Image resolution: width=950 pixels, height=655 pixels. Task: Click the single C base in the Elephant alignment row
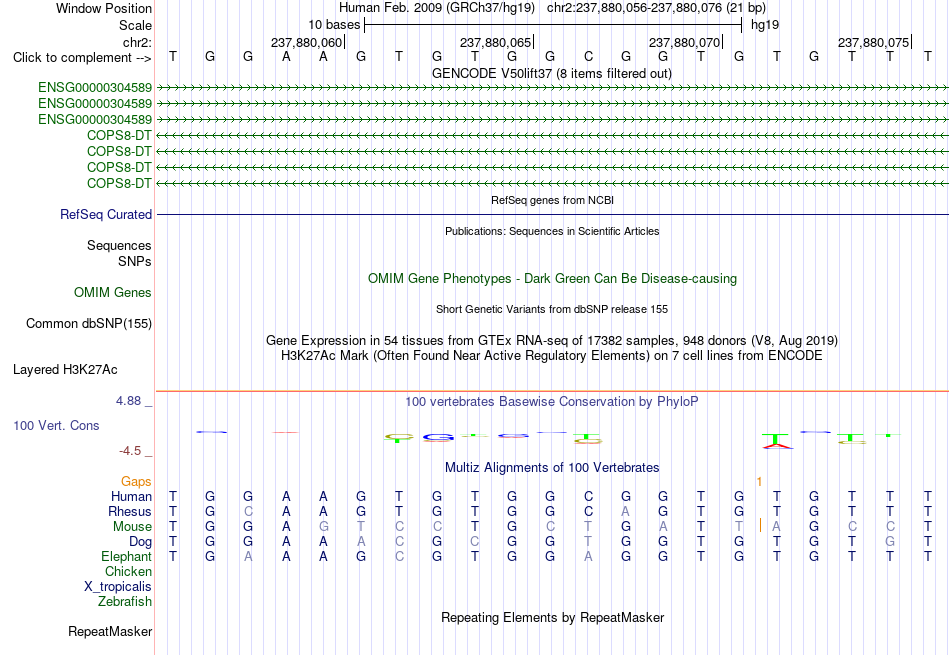click(399, 556)
